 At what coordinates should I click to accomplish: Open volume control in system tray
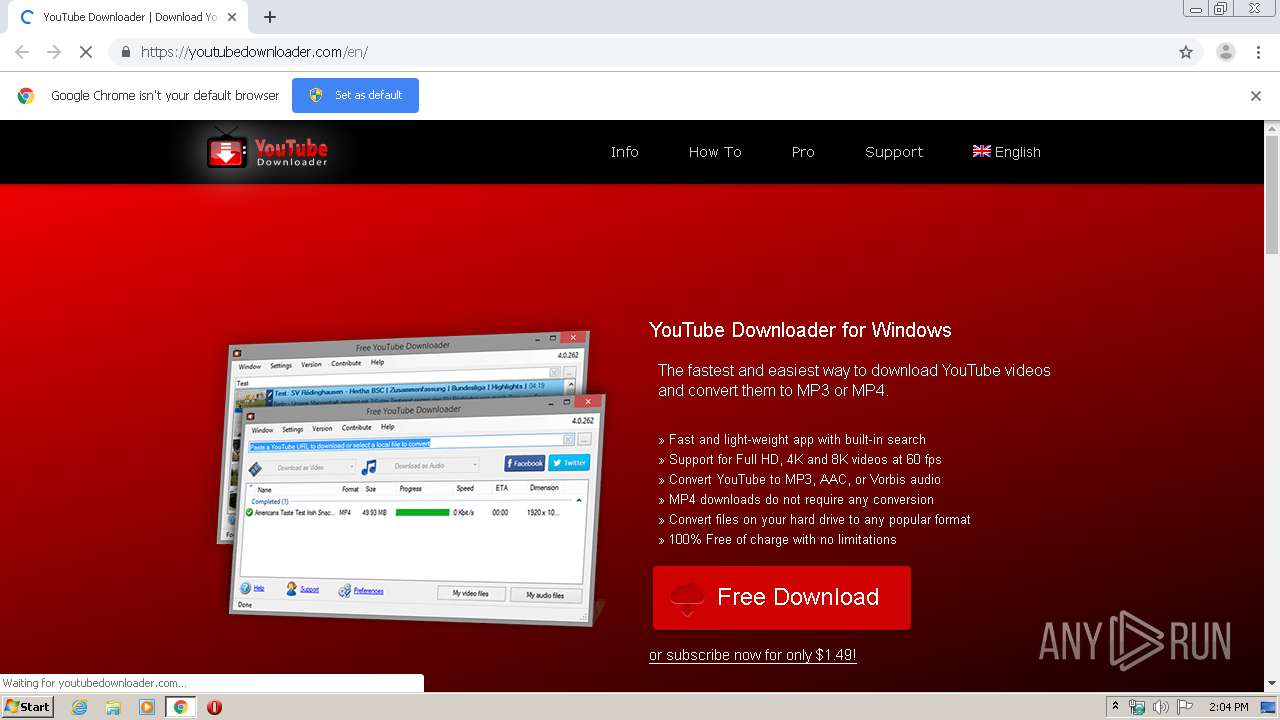tap(1160, 707)
